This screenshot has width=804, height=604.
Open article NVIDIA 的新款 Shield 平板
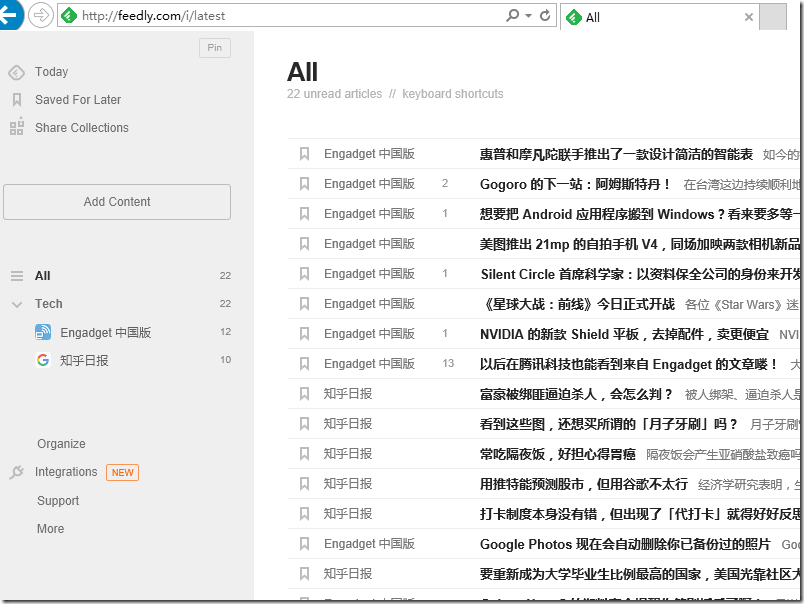click(x=624, y=334)
